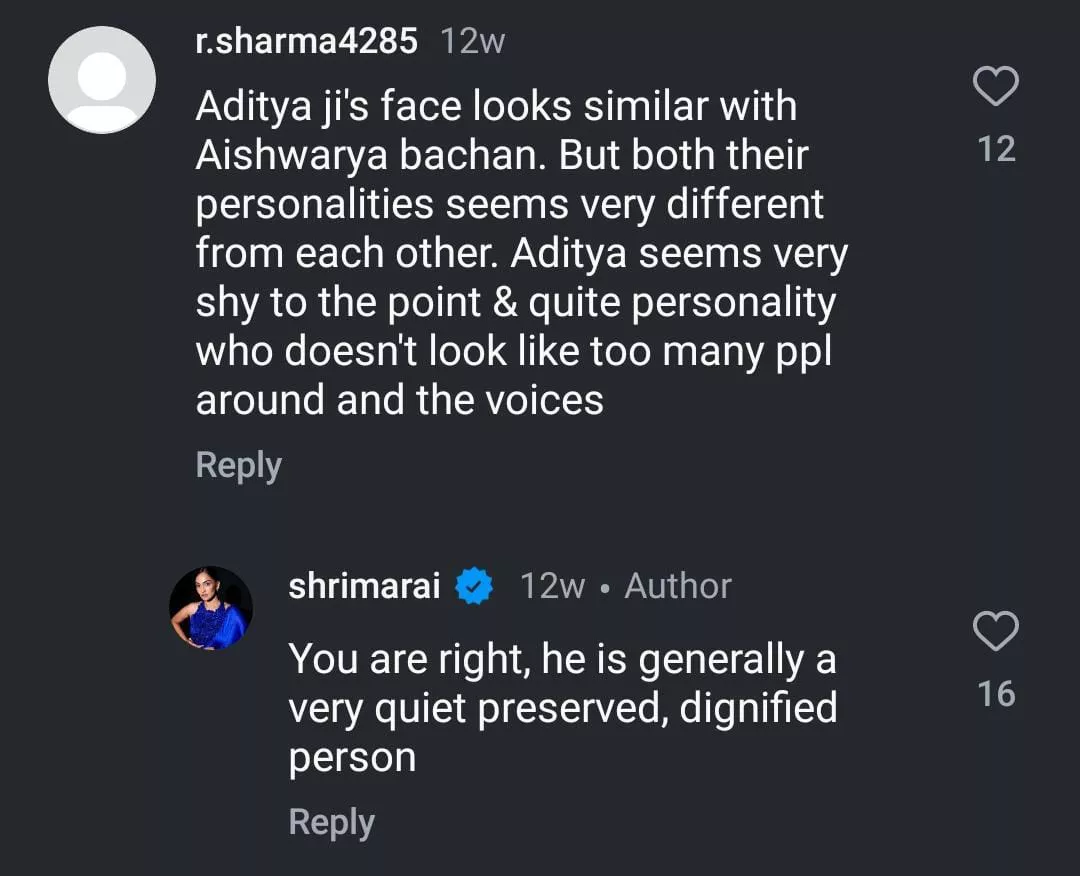Screen dimensions: 1080x876
Task: Open the r.sharma4285 username profile link
Action: (x=306, y=41)
